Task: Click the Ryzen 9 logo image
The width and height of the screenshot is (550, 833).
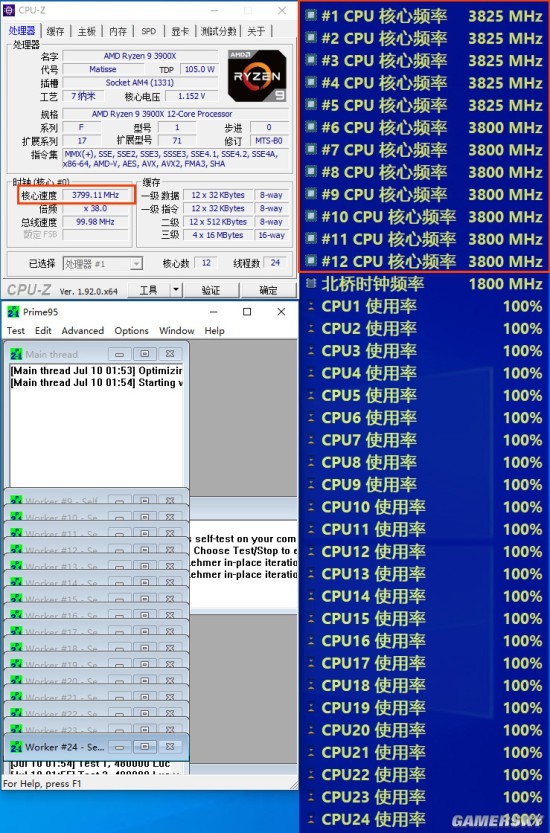Action: [x=257, y=75]
